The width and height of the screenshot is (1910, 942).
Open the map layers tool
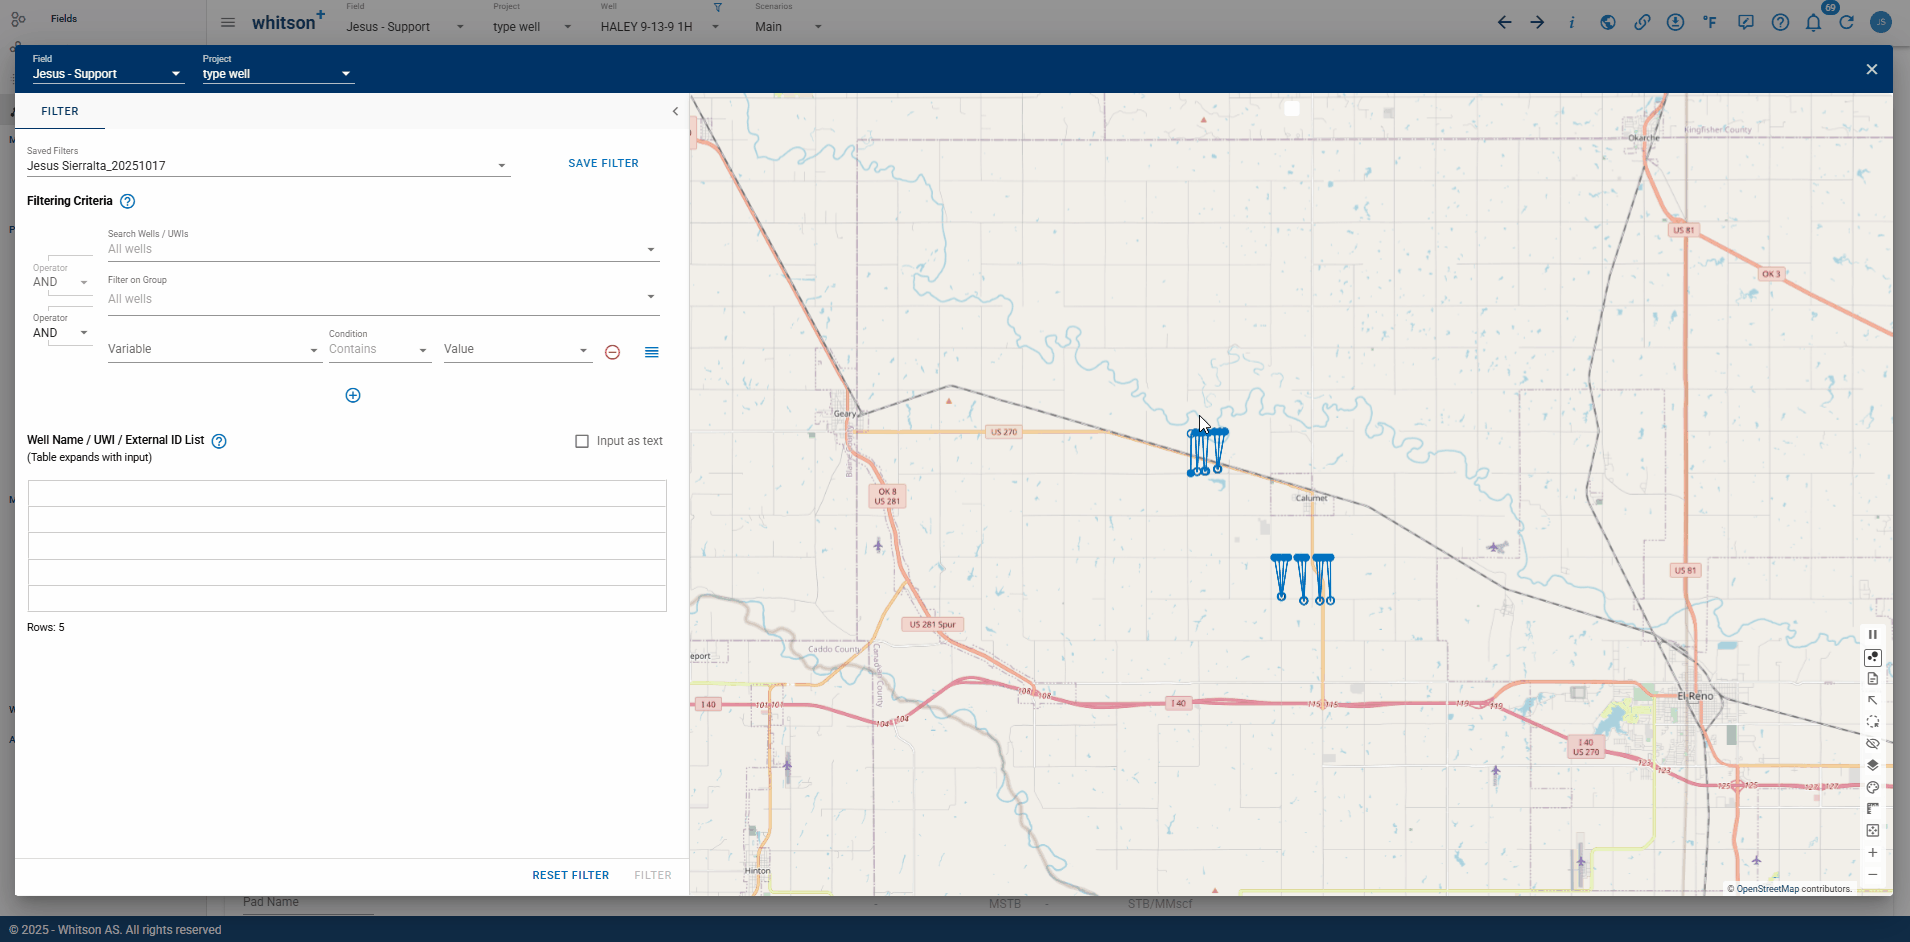1872,765
